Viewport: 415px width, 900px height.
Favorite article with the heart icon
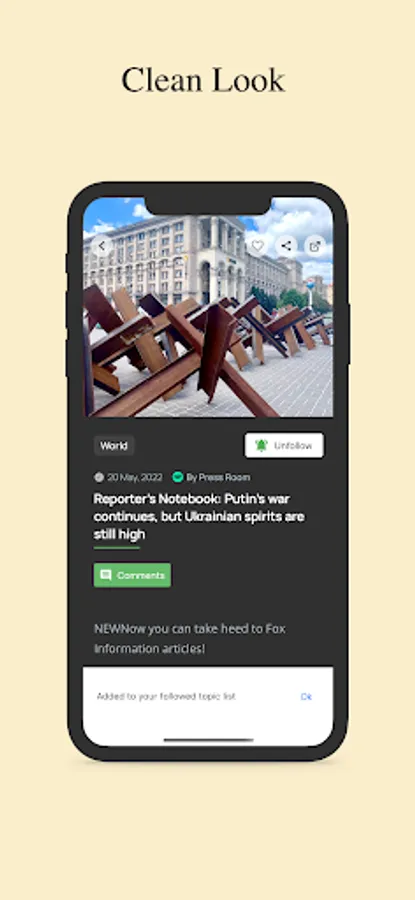click(x=258, y=246)
